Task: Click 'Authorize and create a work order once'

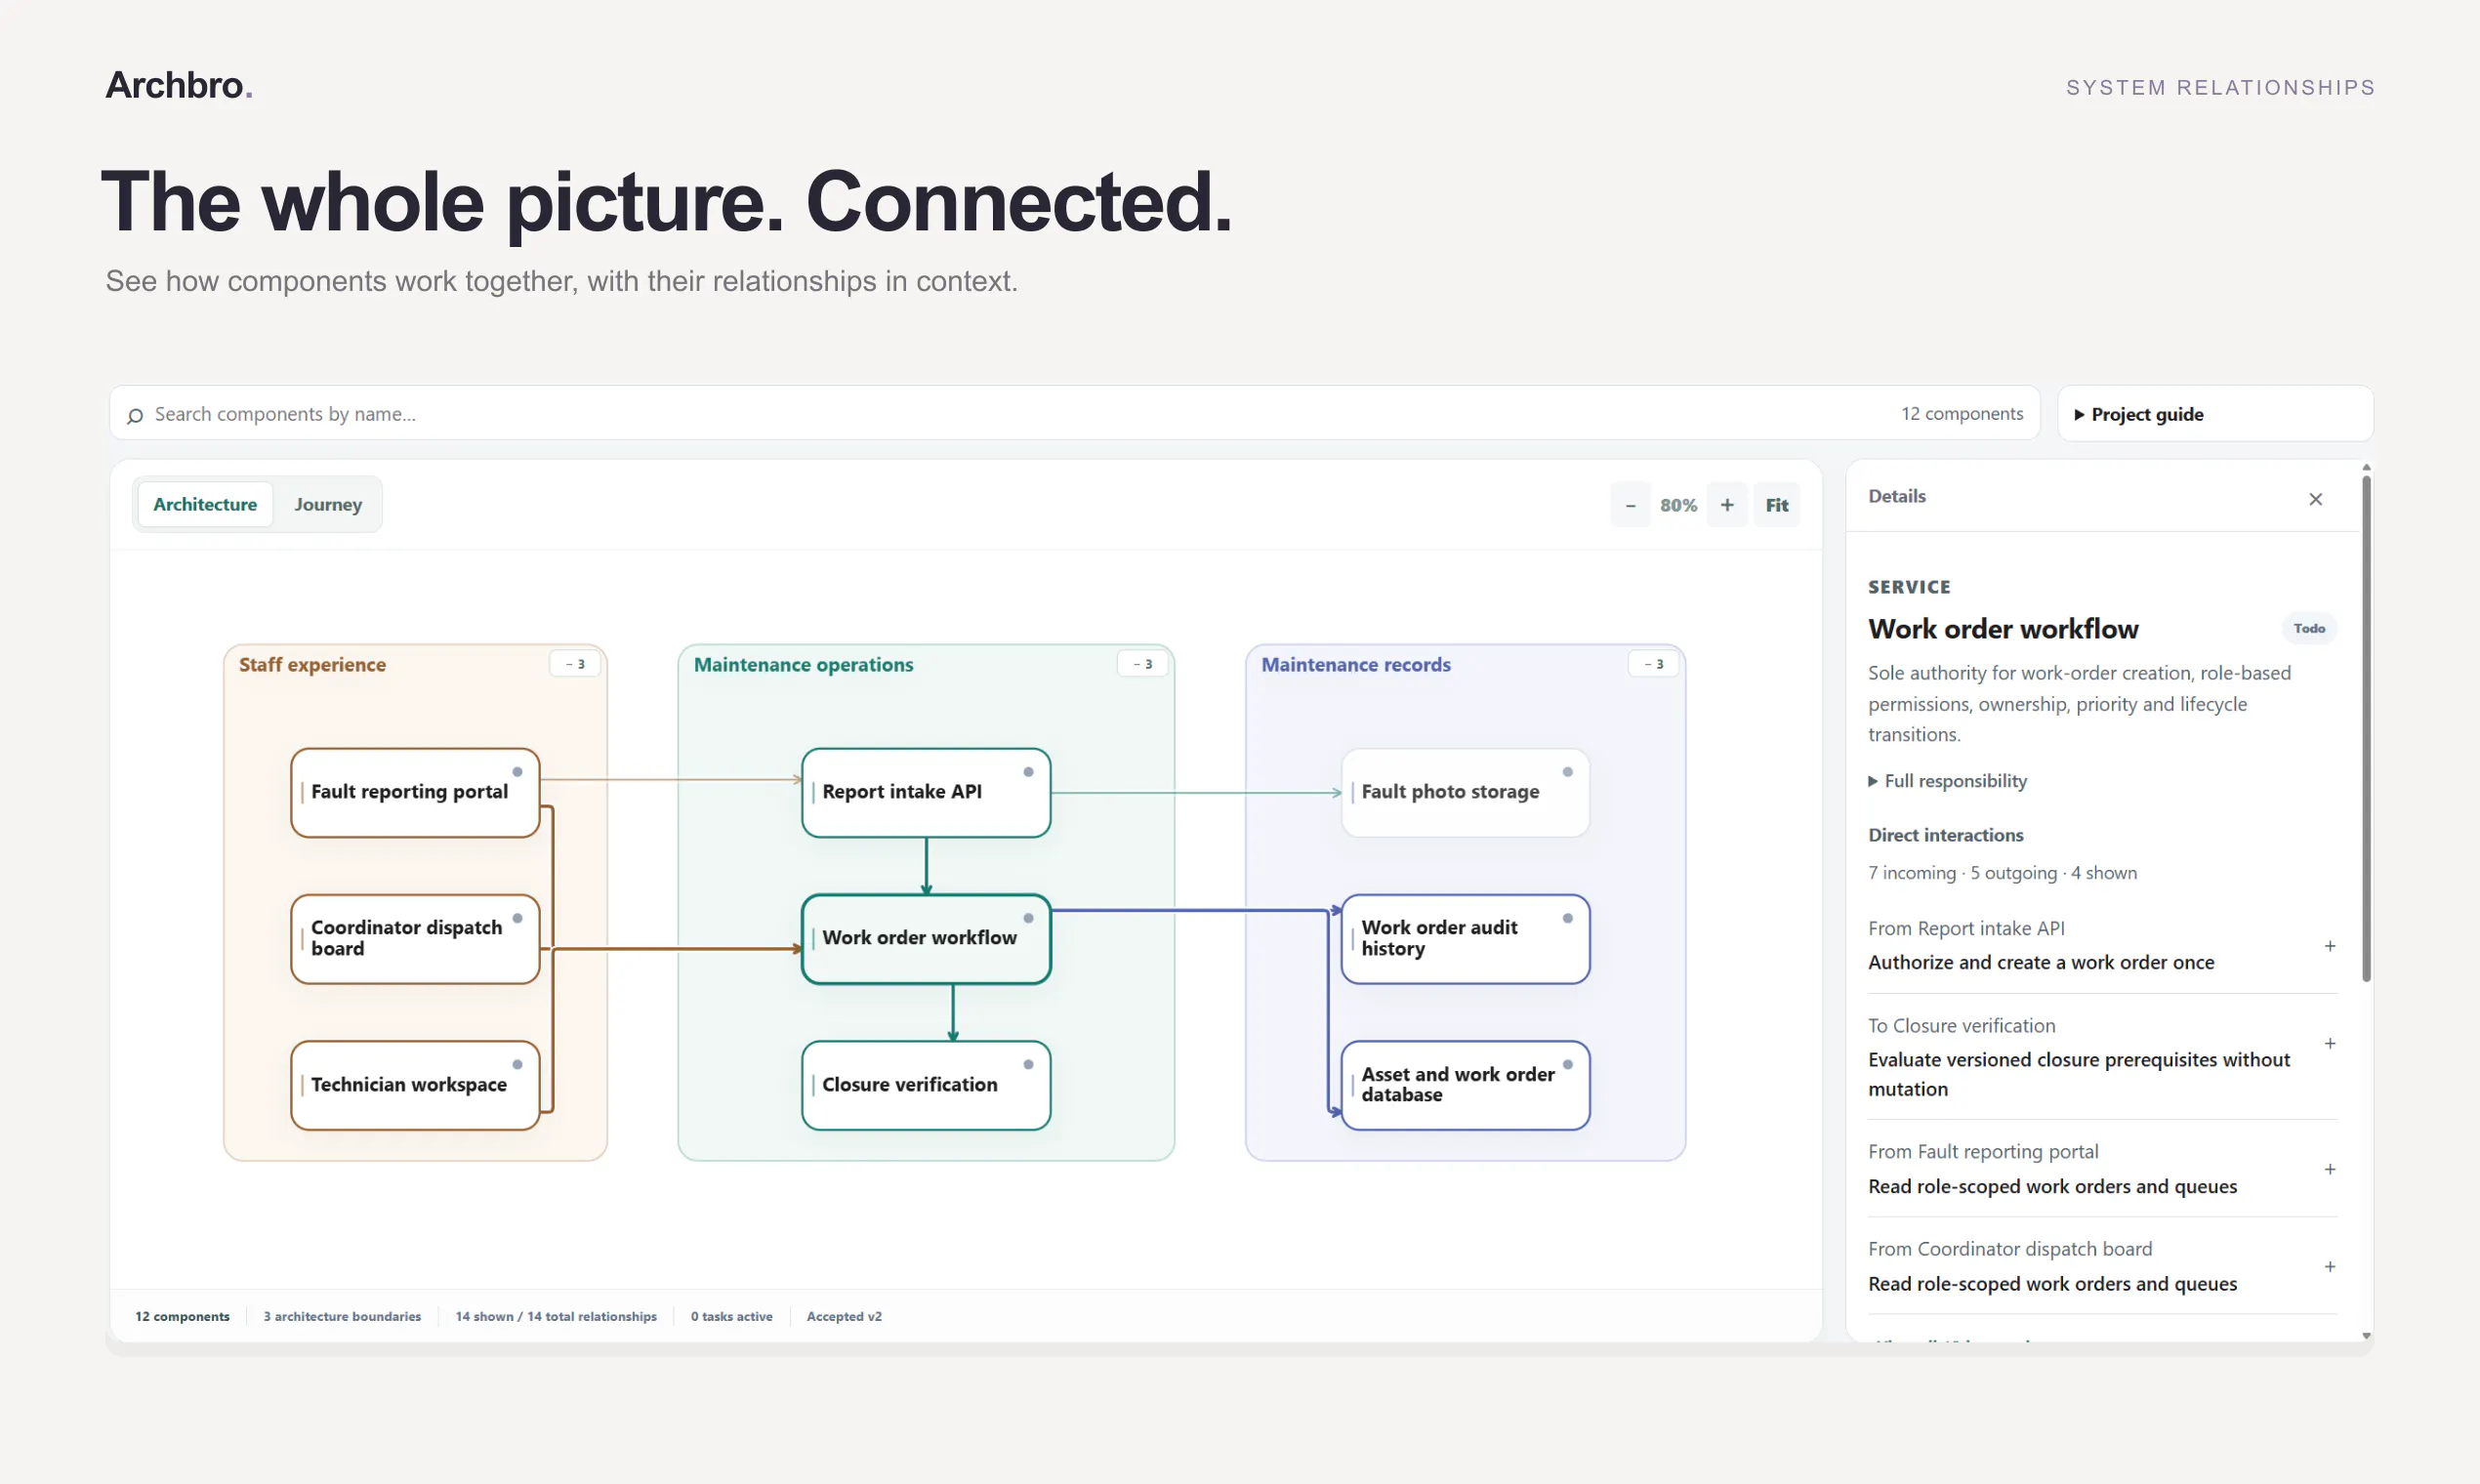Action: tap(2041, 962)
